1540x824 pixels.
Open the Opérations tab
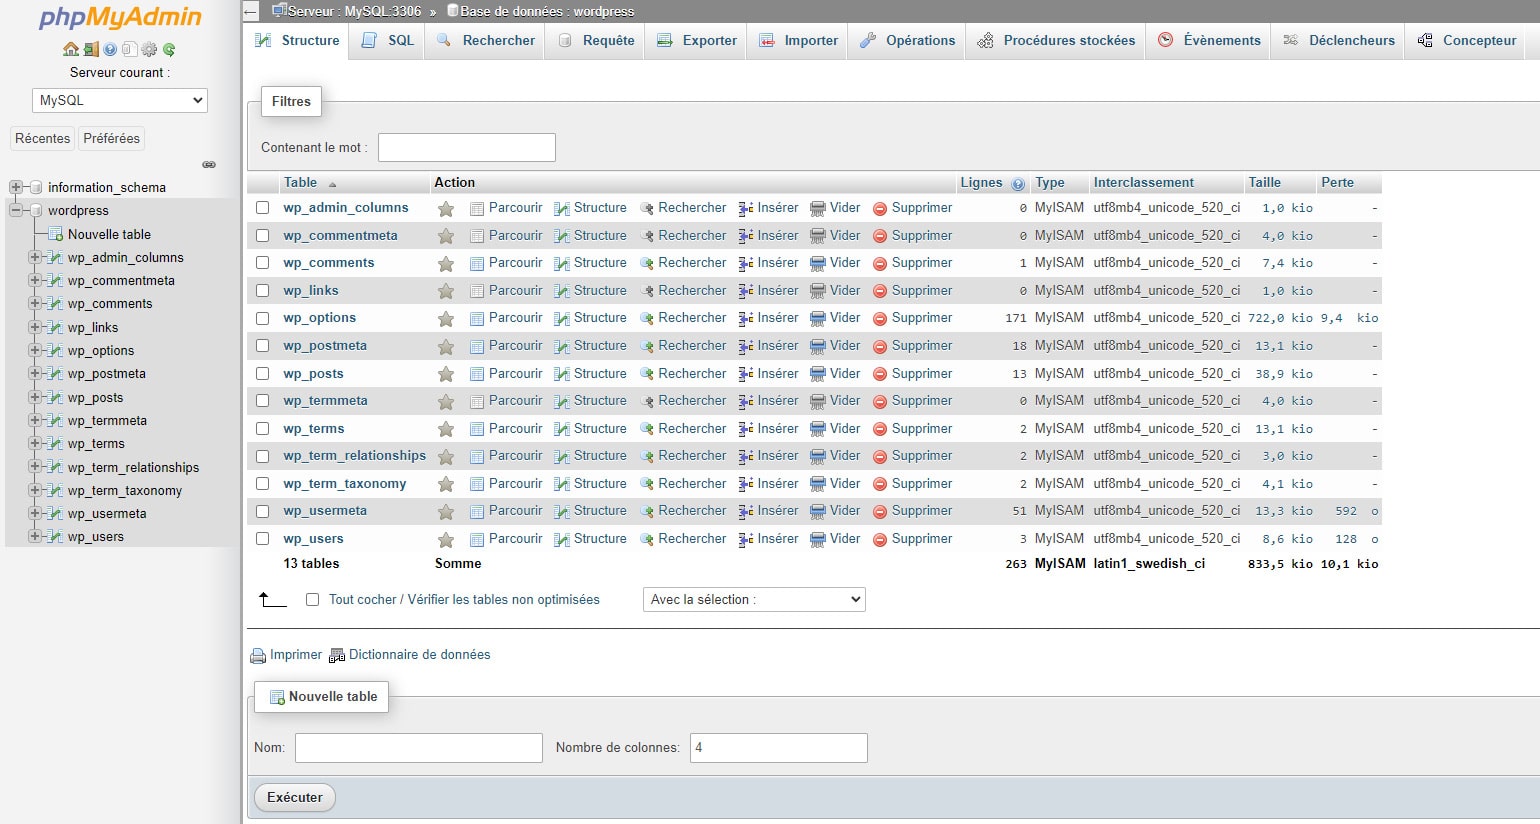pyautogui.click(x=907, y=41)
